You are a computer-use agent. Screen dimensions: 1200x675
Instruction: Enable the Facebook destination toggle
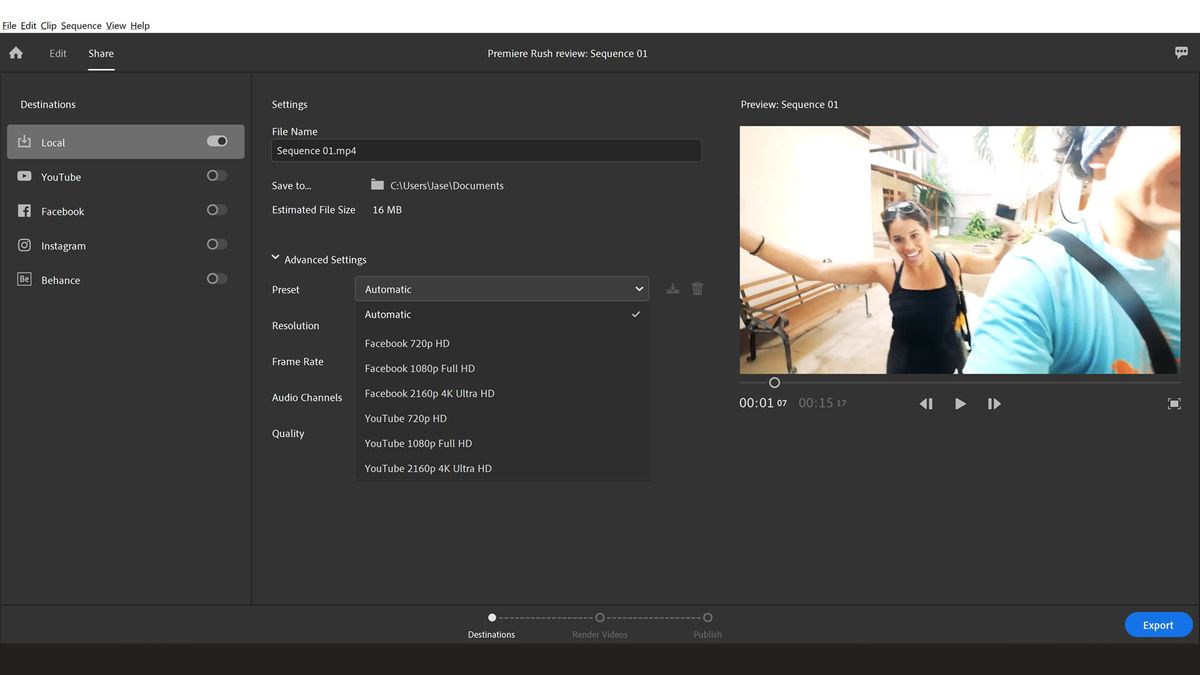tap(216, 209)
